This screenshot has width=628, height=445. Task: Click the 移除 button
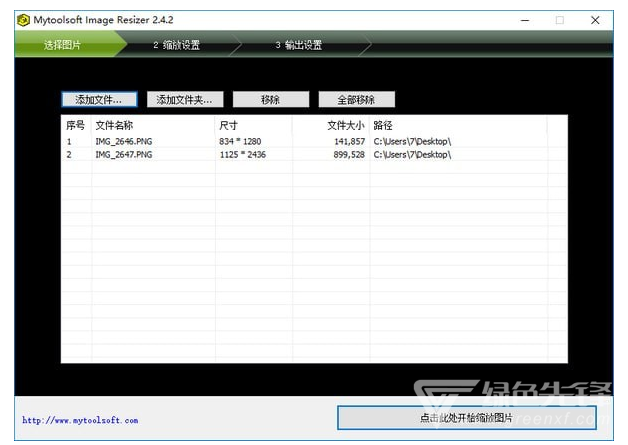[x=271, y=99]
